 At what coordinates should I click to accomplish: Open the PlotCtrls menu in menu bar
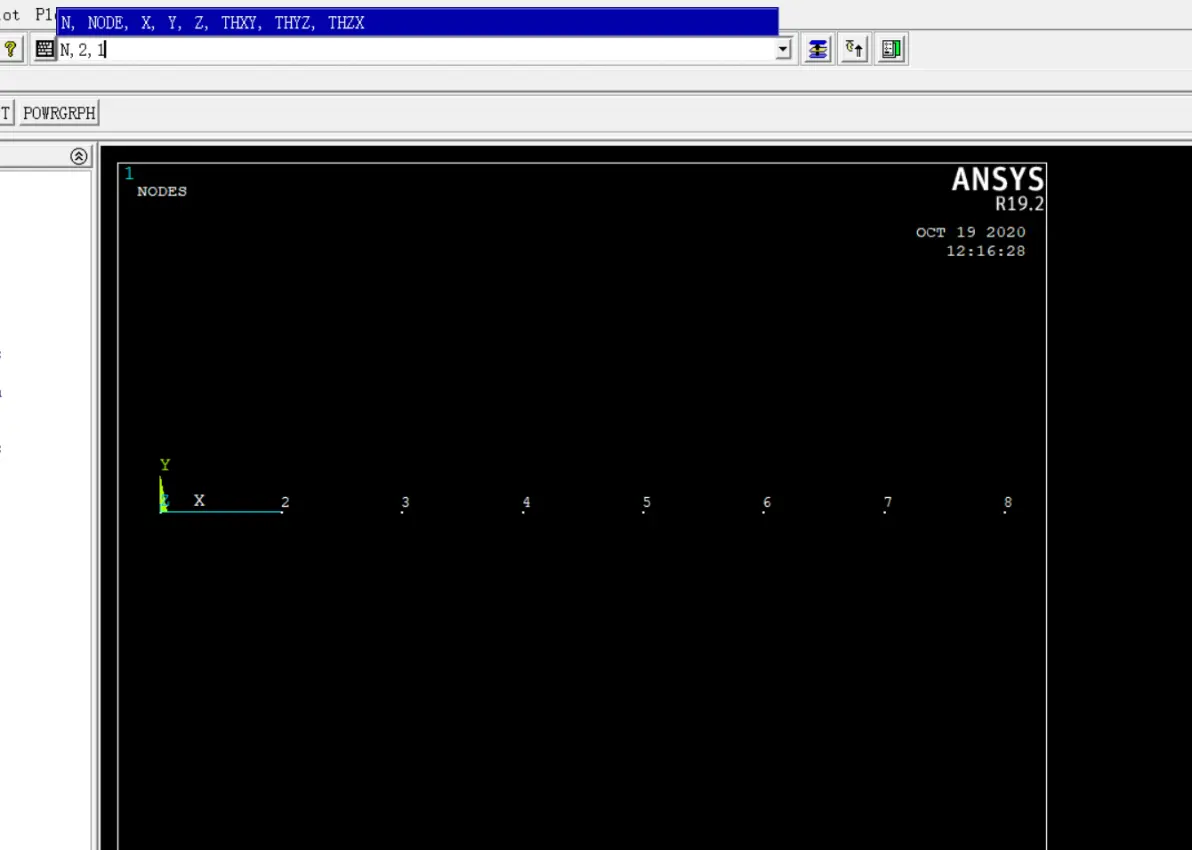point(44,15)
